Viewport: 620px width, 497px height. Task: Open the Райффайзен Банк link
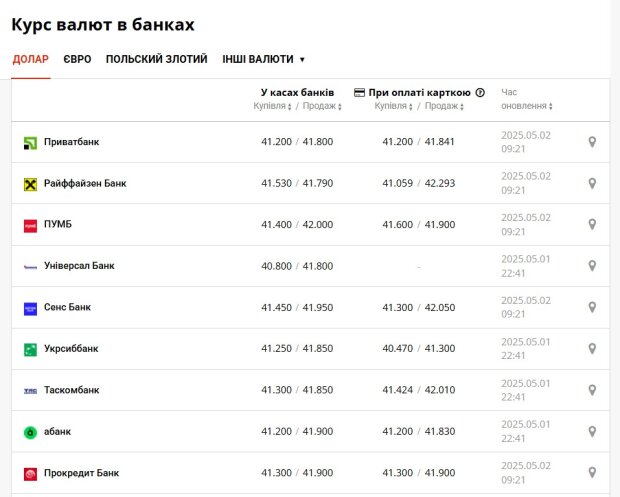click(x=85, y=183)
